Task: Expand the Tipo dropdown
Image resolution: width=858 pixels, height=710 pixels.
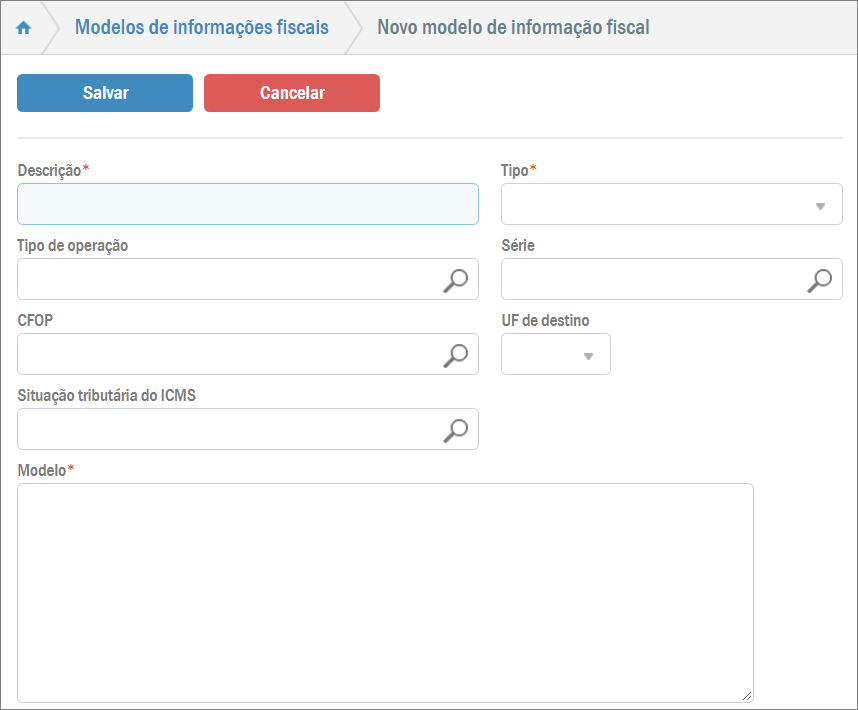Action: [x=819, y=205]
